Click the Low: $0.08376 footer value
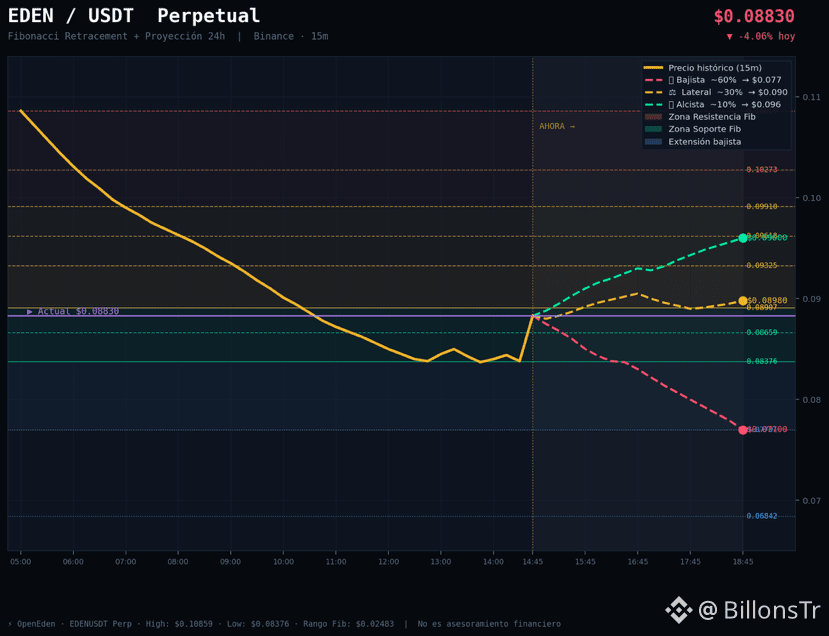The image size is (829, 636). (x=258, y=624)
